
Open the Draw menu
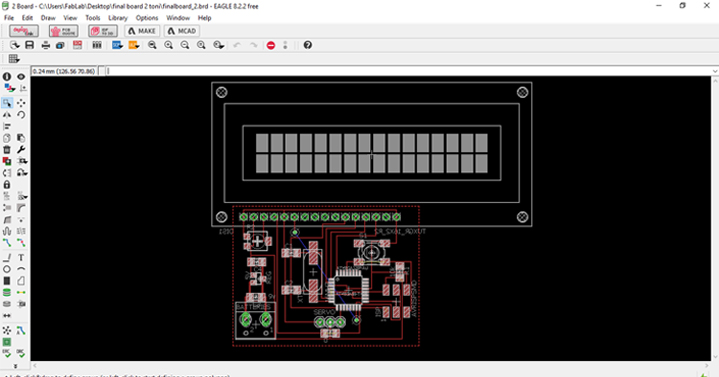(x=48, y=18)
